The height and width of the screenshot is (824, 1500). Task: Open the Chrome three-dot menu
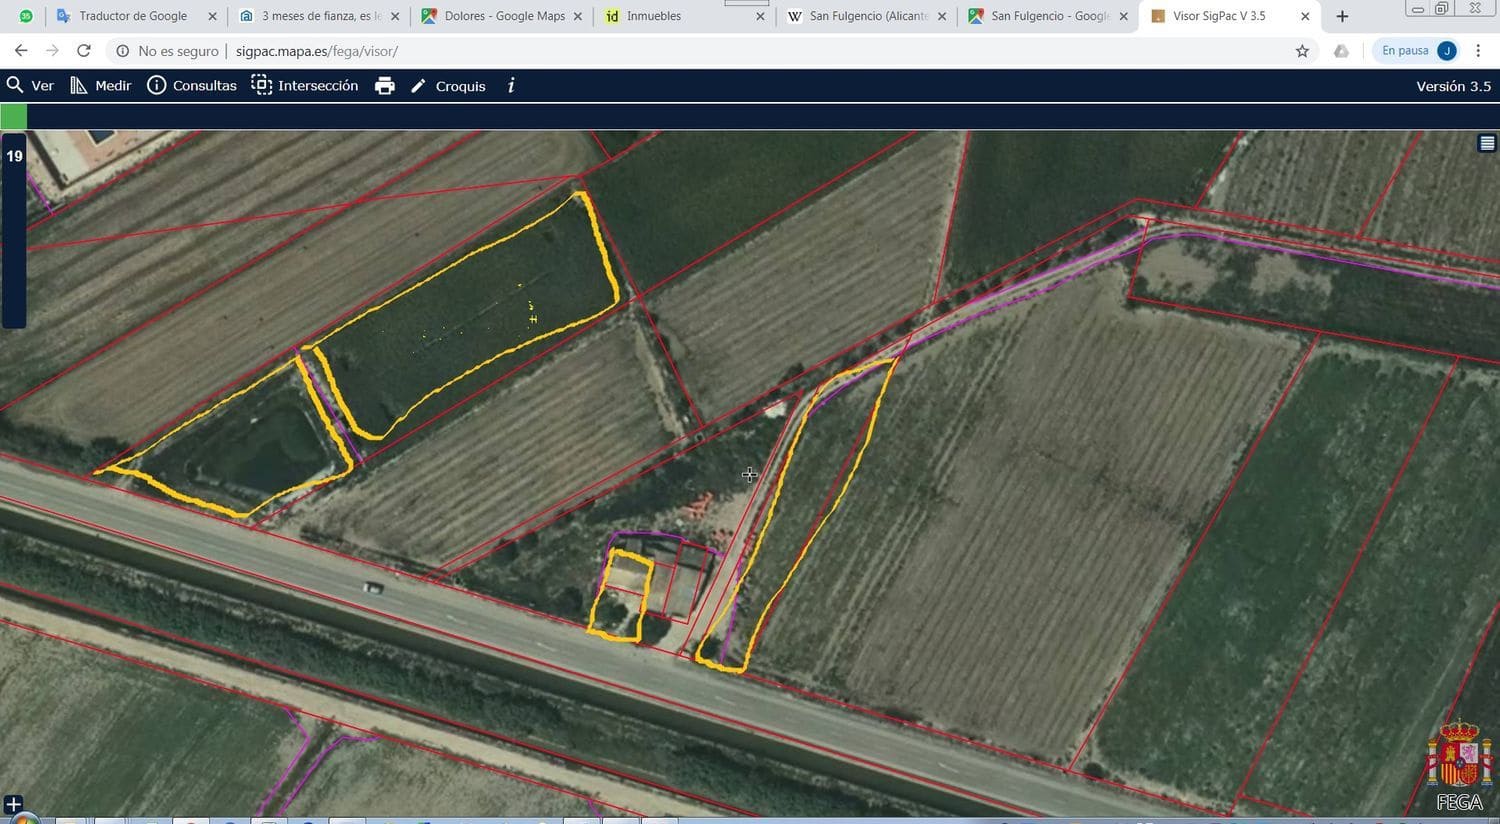pos(1478,51)
